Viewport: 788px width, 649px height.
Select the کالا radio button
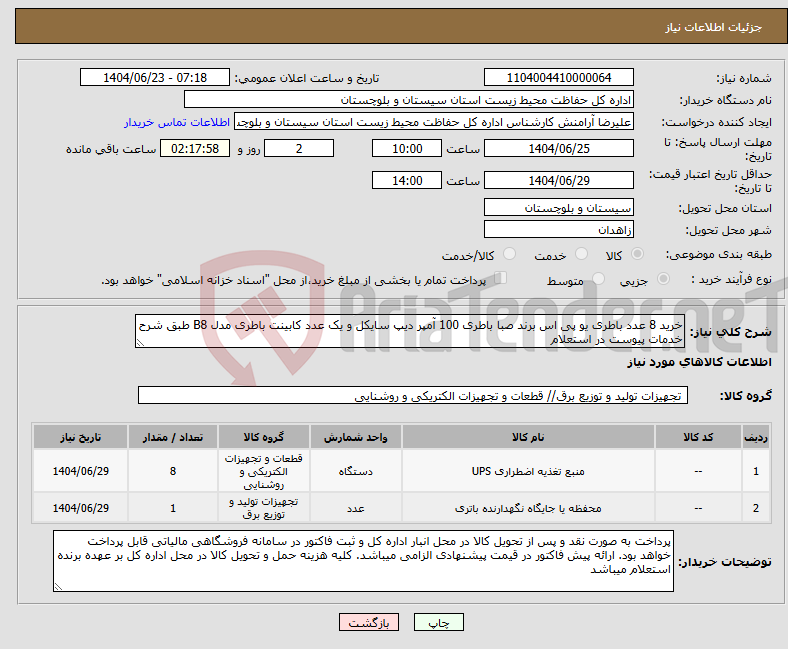[639, 255]
